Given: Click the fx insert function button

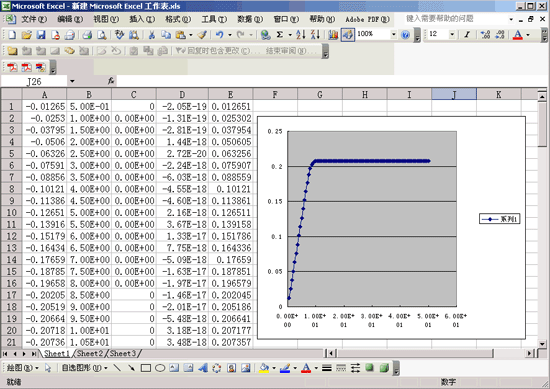Looking at the screenshot, I should click(111, 81).
